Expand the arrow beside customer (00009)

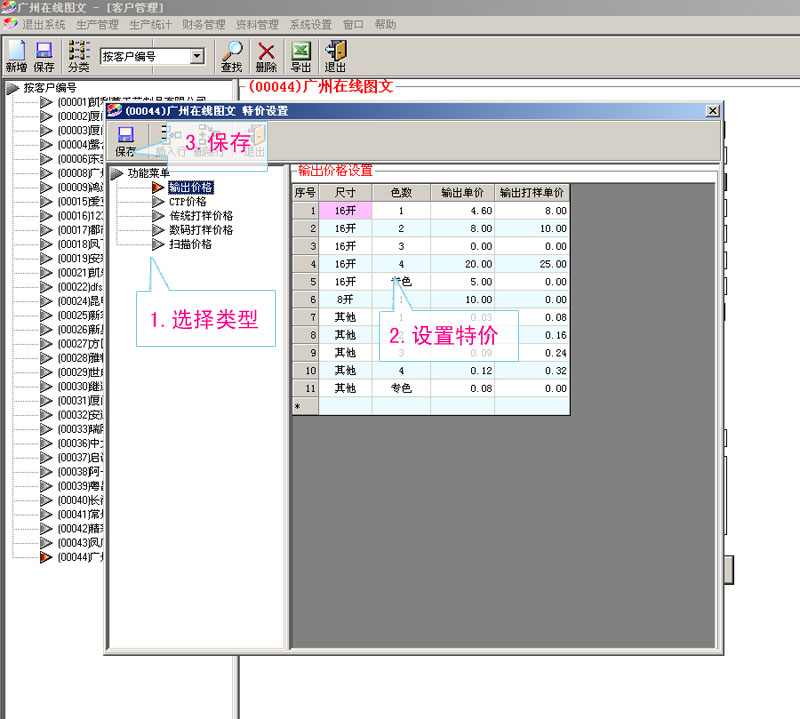coord(46,187)
